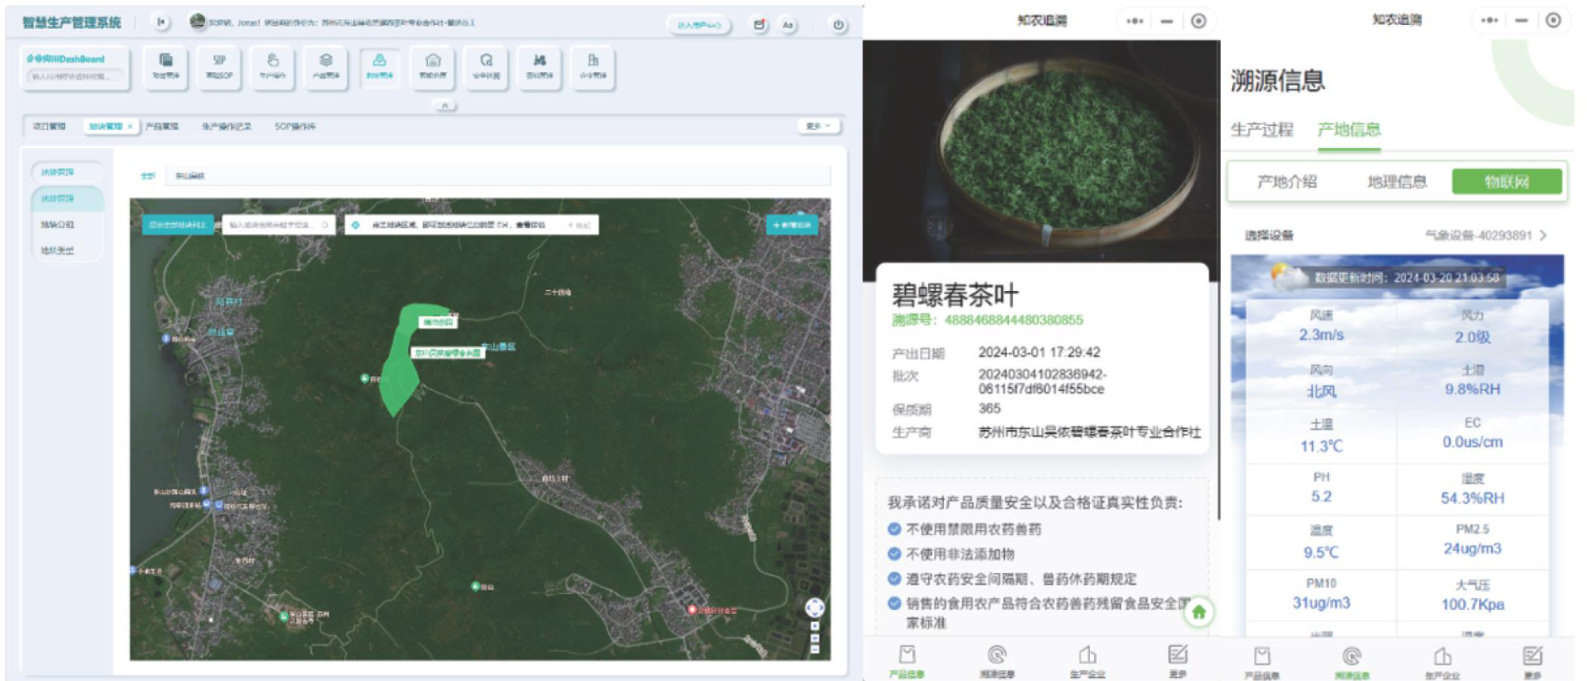The height and width of the screenshot is (681, 1587).
Task: Click the sidebar collapse icon beside system title
Action: (161, 22)
